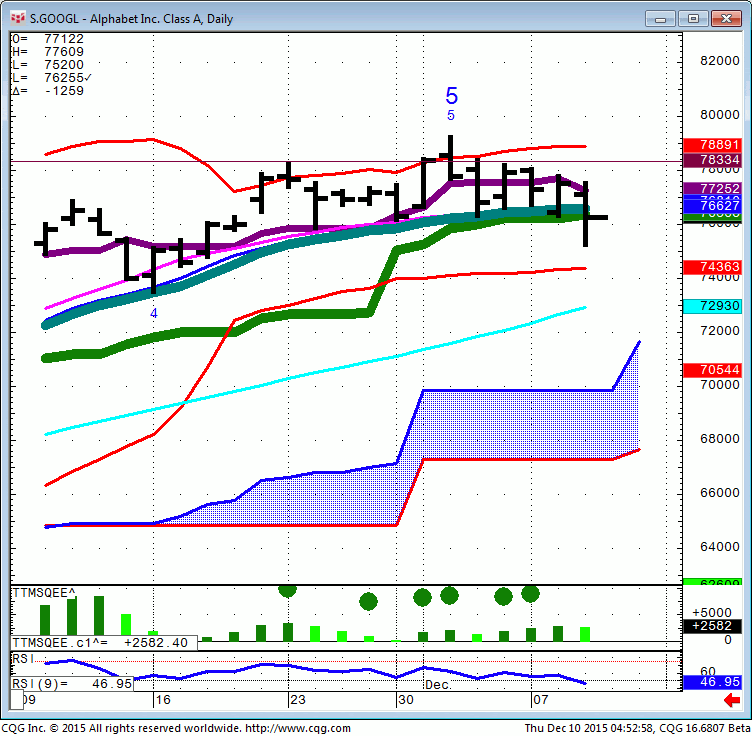Click the 74363 red price label
Viewport: 752px width, 736px height.
tap(712, 267)
